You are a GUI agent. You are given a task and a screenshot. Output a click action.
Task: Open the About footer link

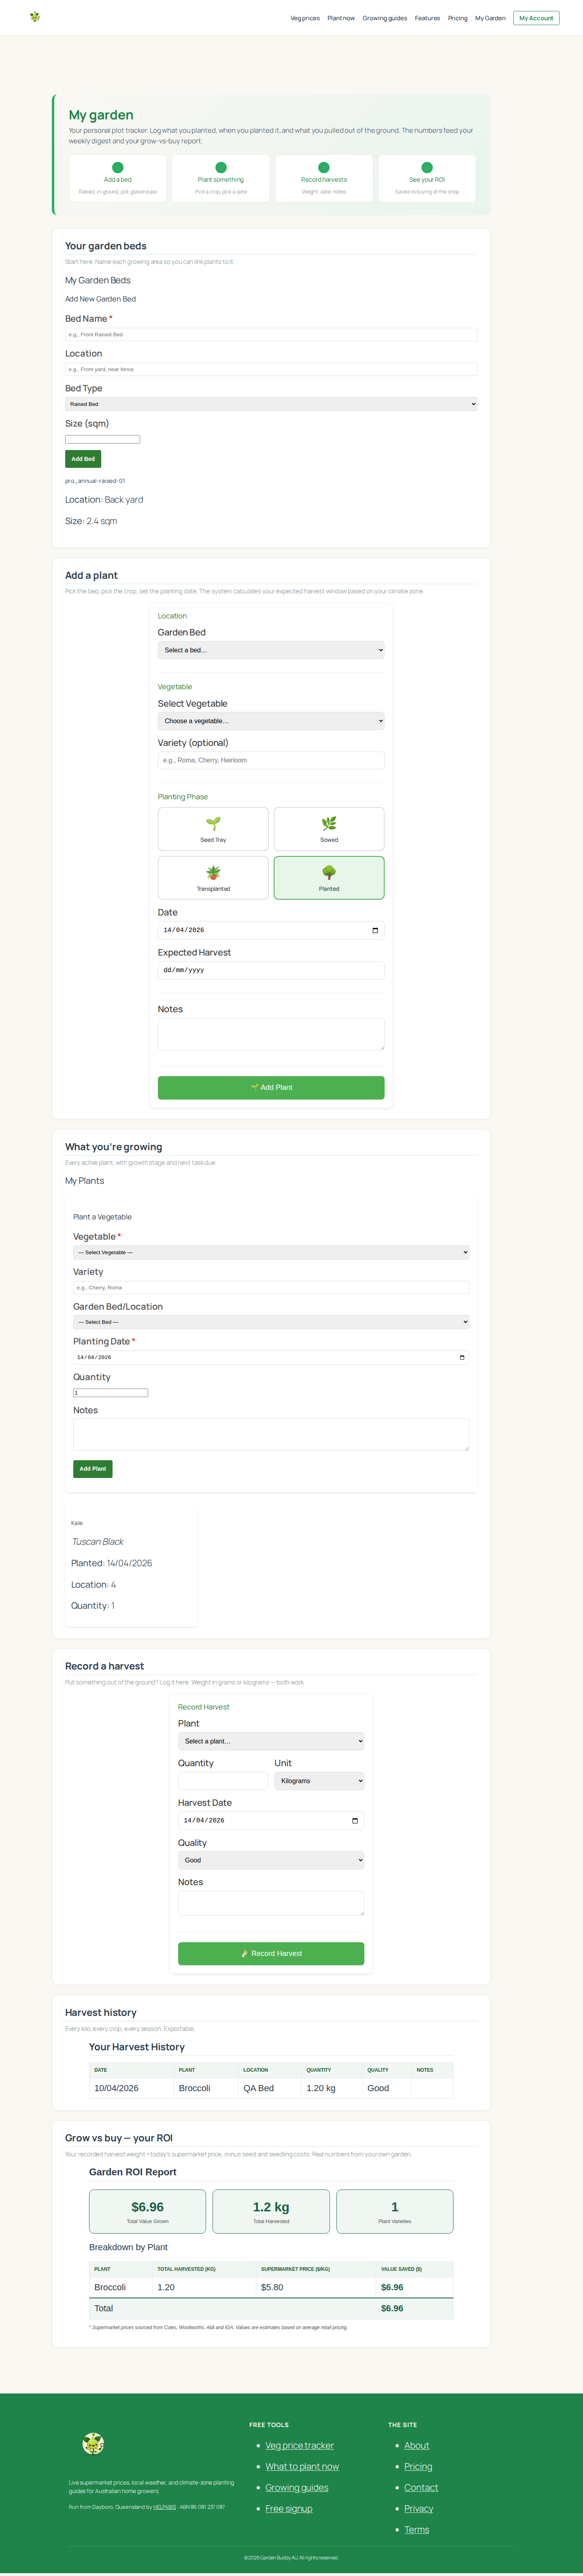417,2445
